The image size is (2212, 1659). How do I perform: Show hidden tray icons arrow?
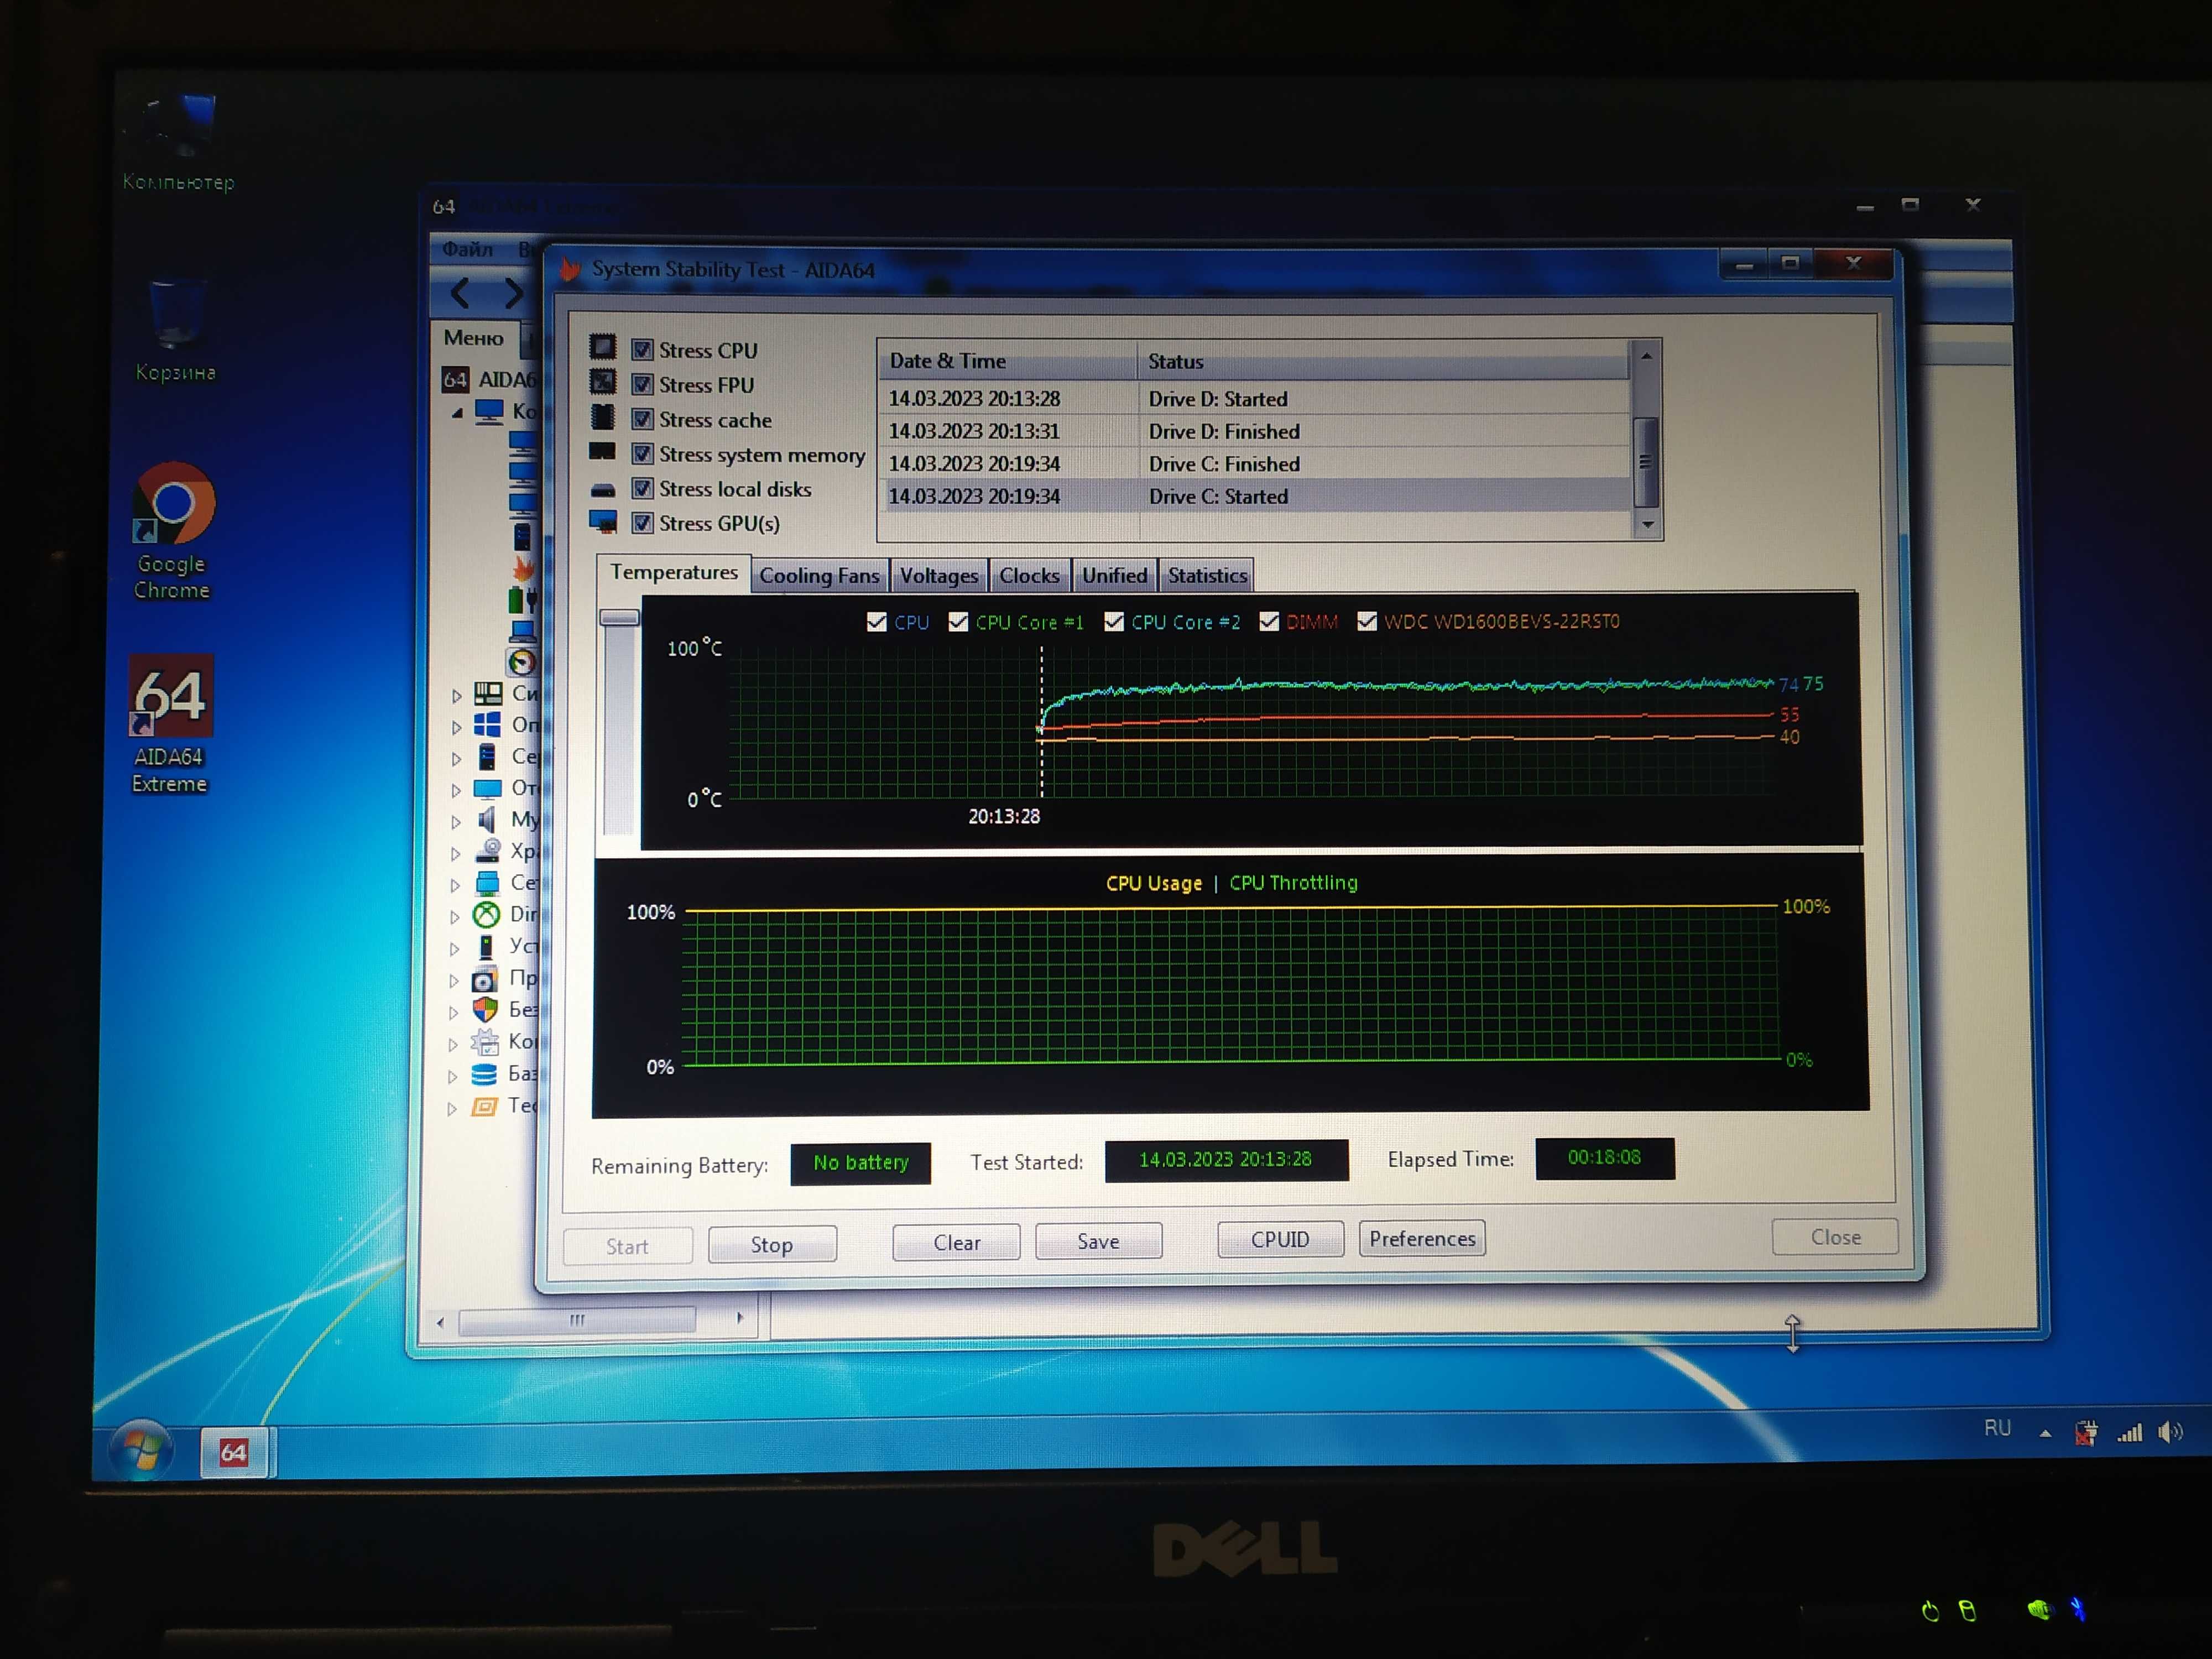[2045, 1433]
